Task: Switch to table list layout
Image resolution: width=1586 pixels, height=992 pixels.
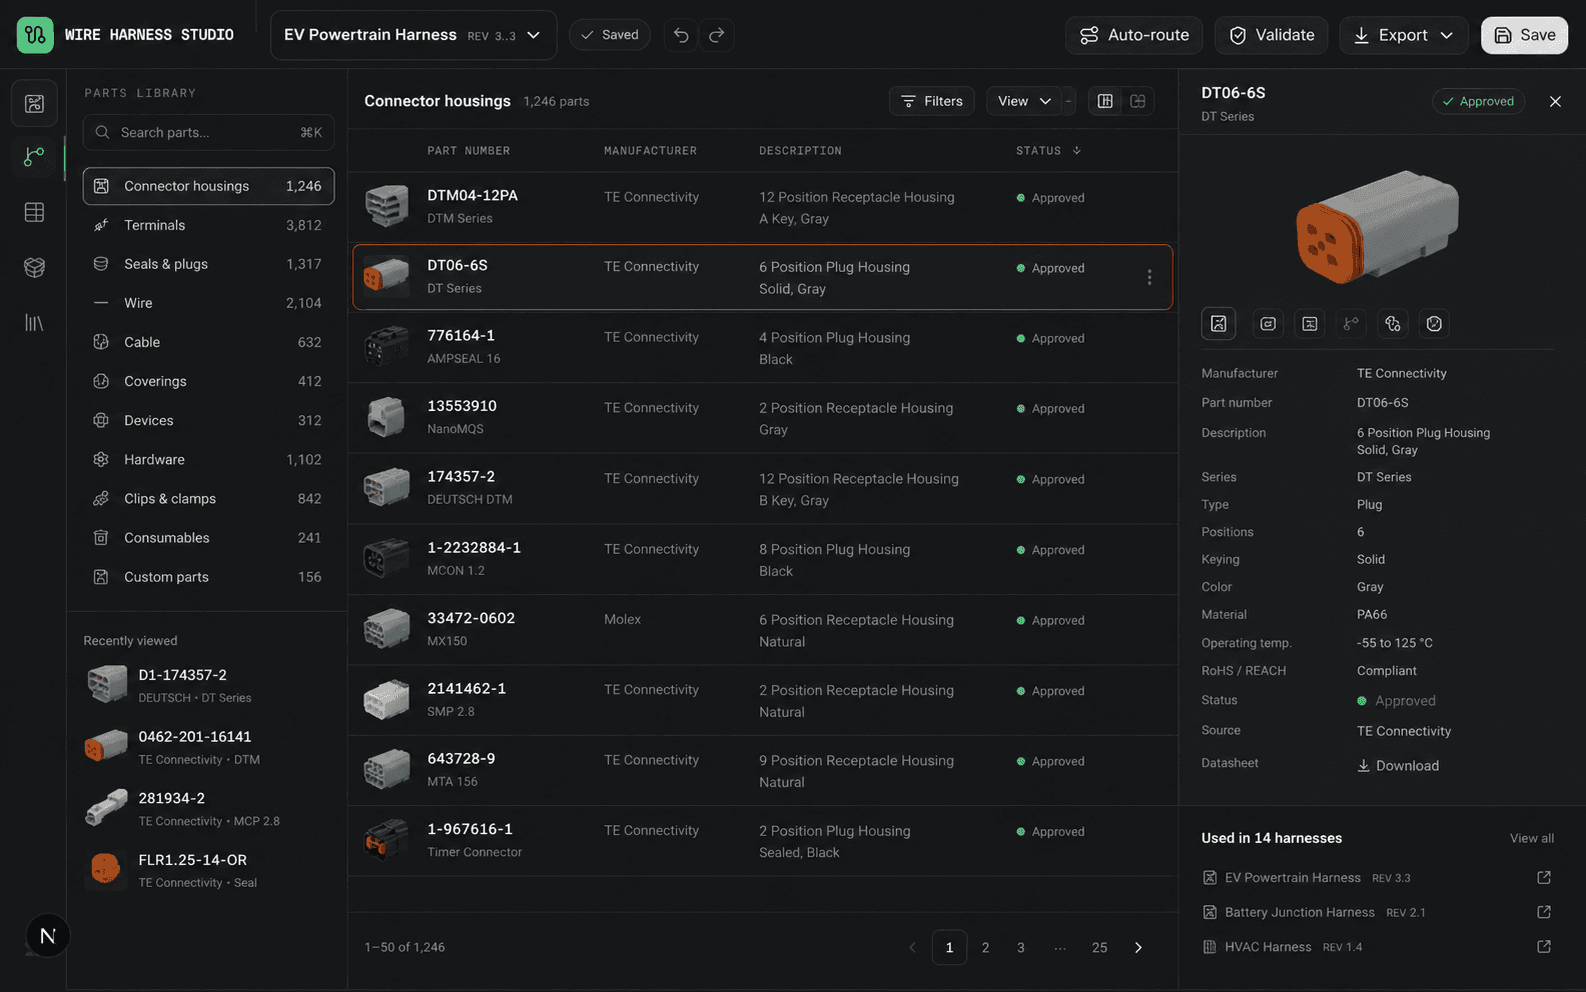Action: click(1105, 101)
